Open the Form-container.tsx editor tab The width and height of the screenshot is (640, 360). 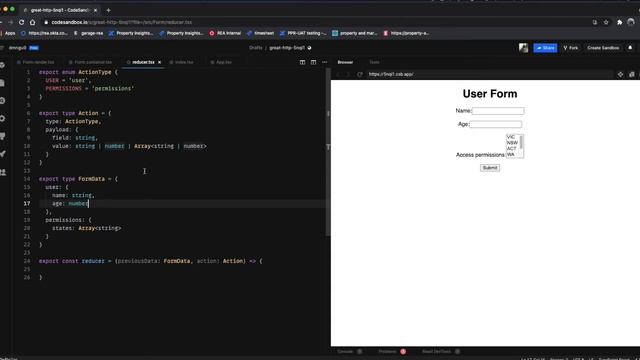[93, 62]
